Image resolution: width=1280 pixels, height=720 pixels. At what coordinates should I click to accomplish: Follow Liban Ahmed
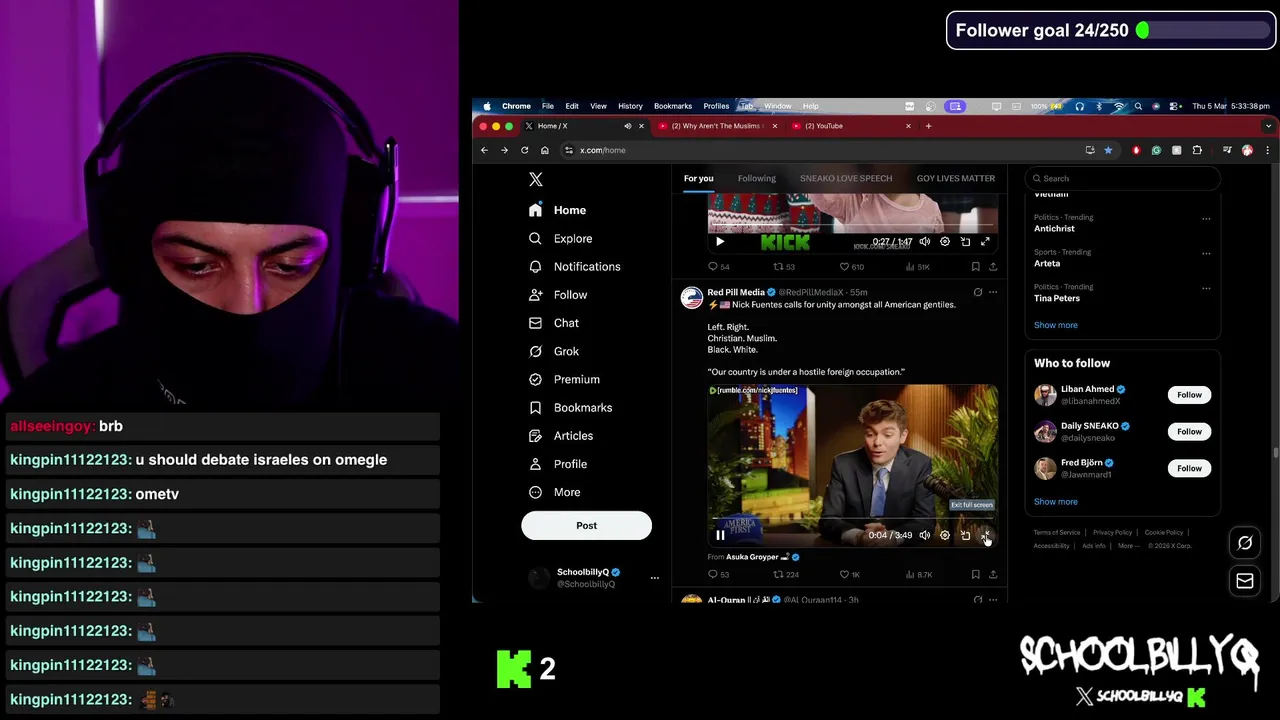(x=1189, y=395)
